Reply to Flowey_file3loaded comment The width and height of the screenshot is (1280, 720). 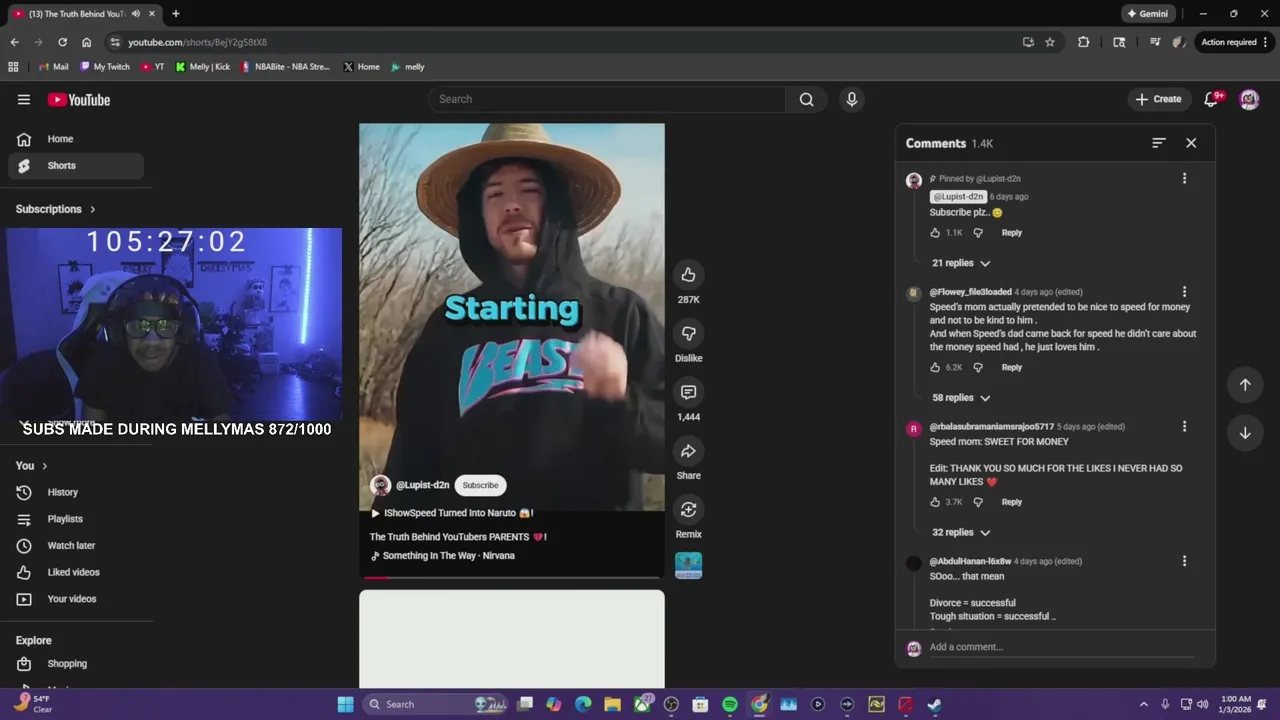point(1012,368)
